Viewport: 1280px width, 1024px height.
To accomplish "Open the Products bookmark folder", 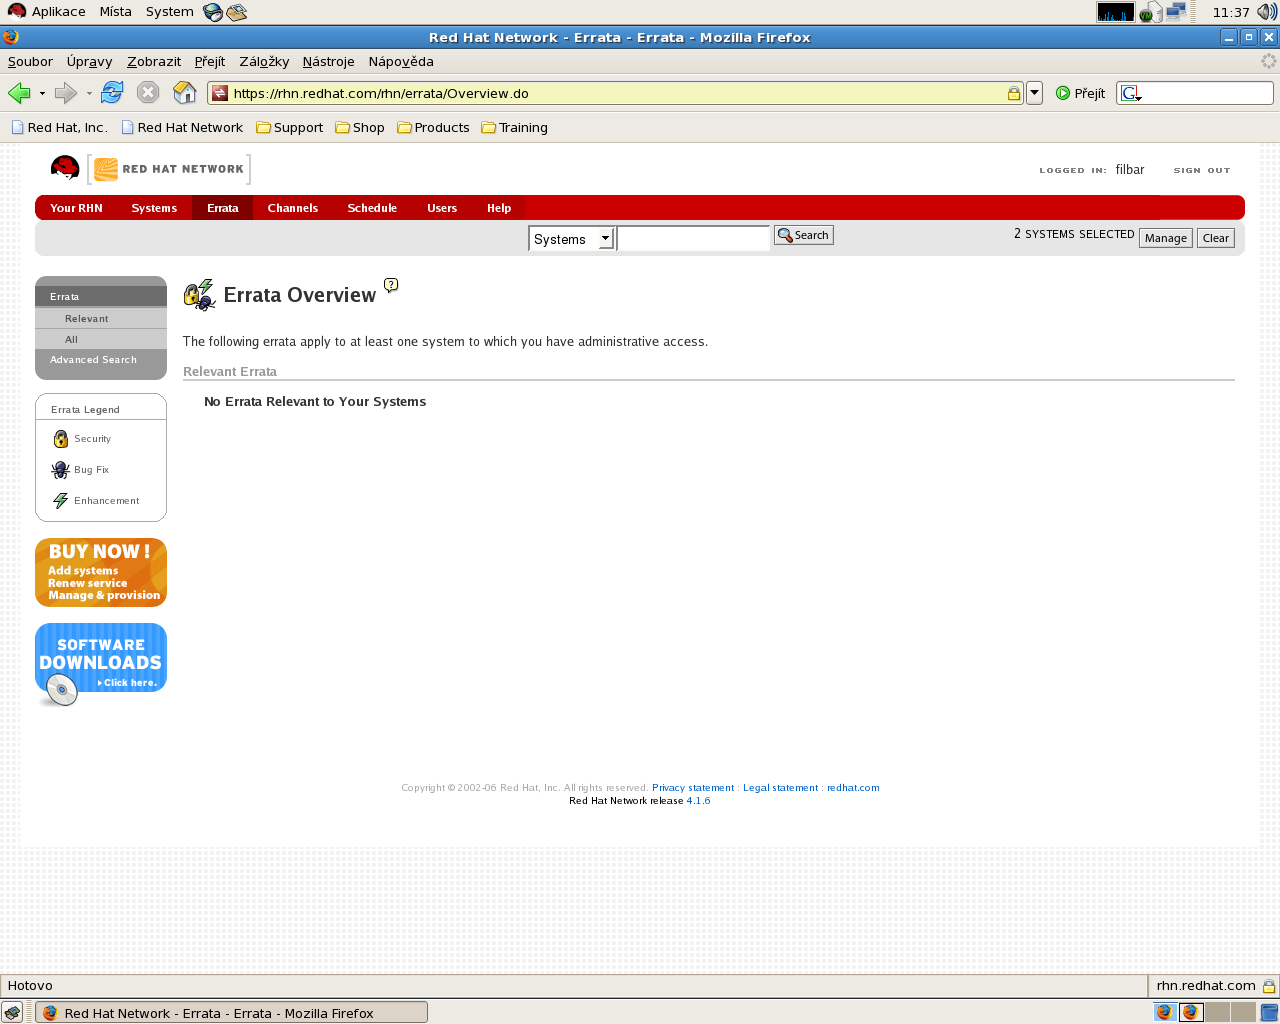I will tap(433, 127).
